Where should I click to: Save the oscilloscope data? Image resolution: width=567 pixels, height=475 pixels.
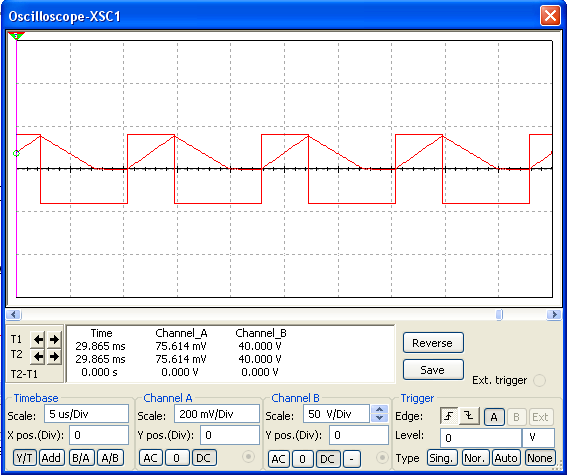coord(433,370)
